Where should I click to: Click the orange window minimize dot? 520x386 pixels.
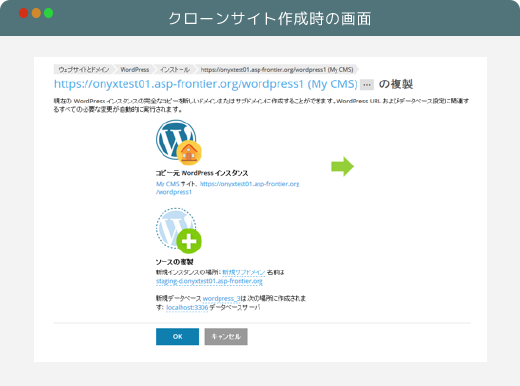36,13
